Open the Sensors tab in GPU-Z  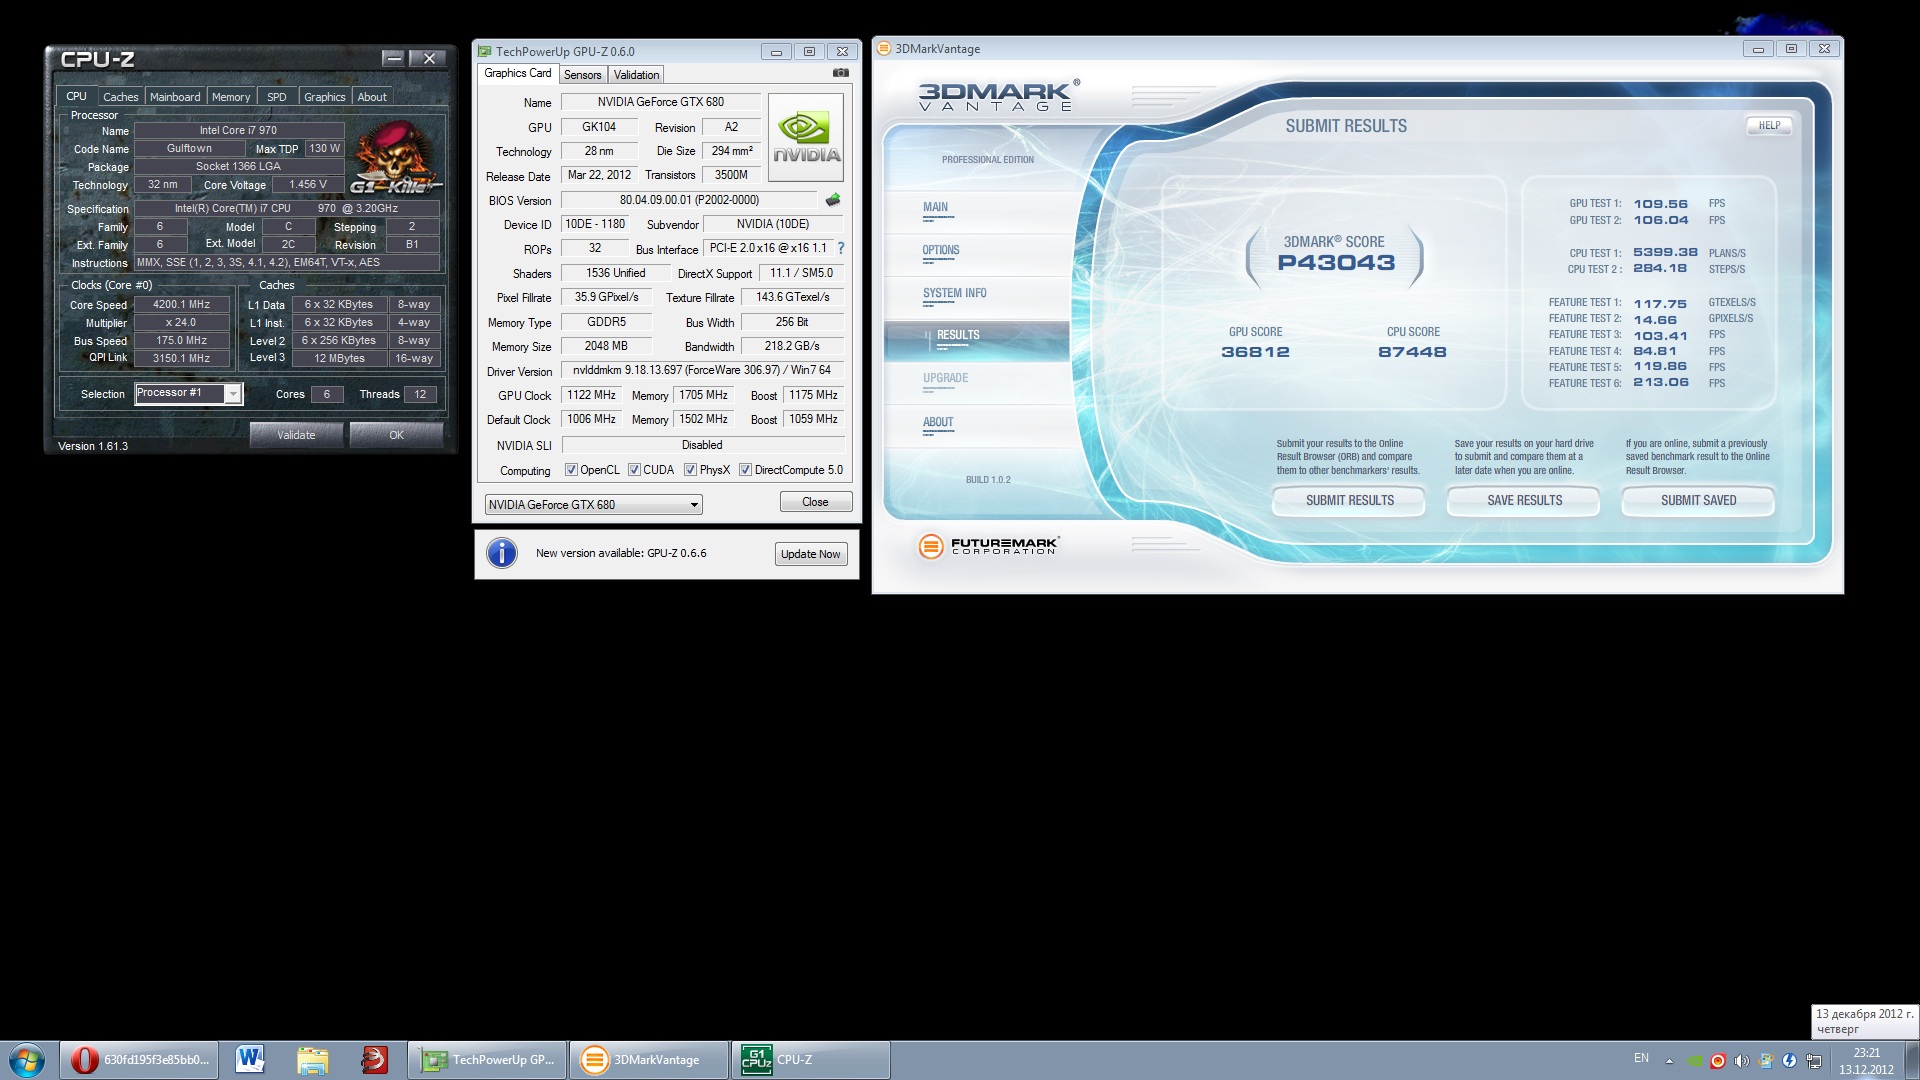click(583, 75)
